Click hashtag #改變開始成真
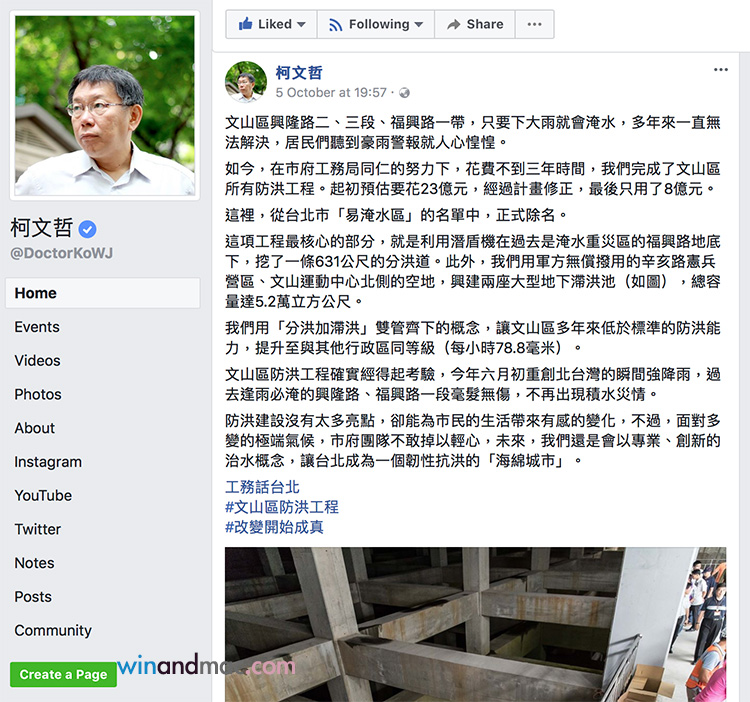Viewport: 750px width, 702px height. [274, 527]
